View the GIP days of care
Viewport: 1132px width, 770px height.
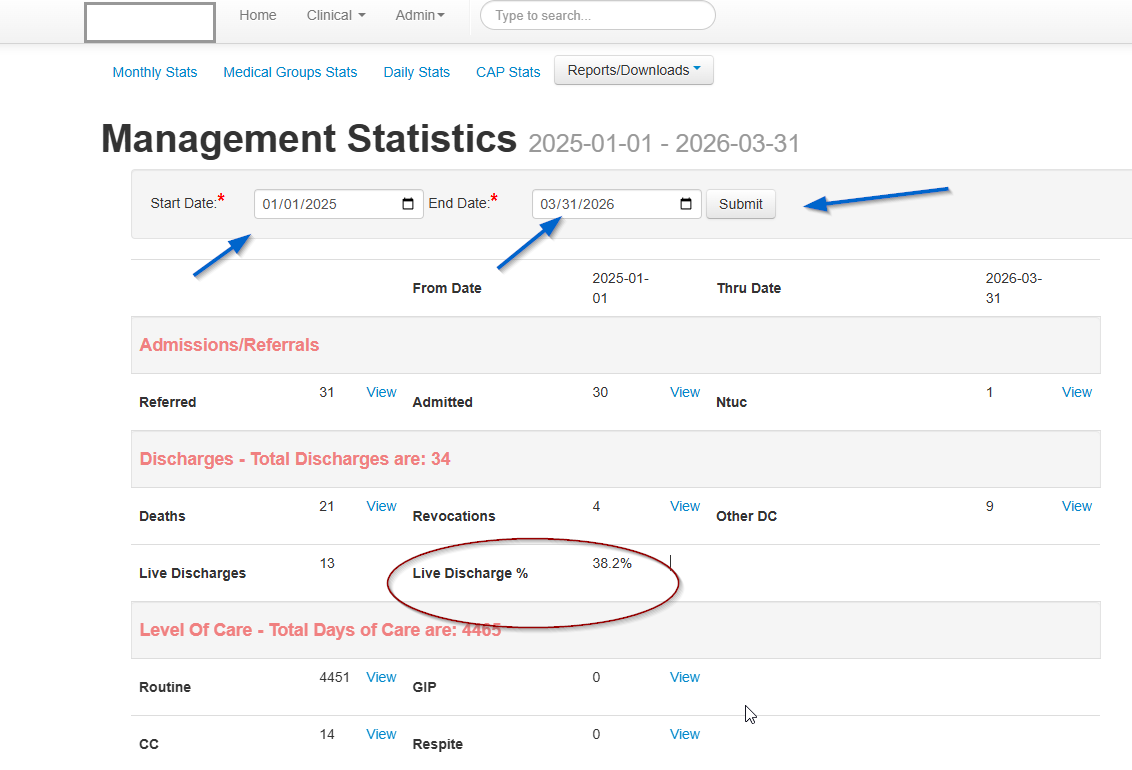click(684, 678)
